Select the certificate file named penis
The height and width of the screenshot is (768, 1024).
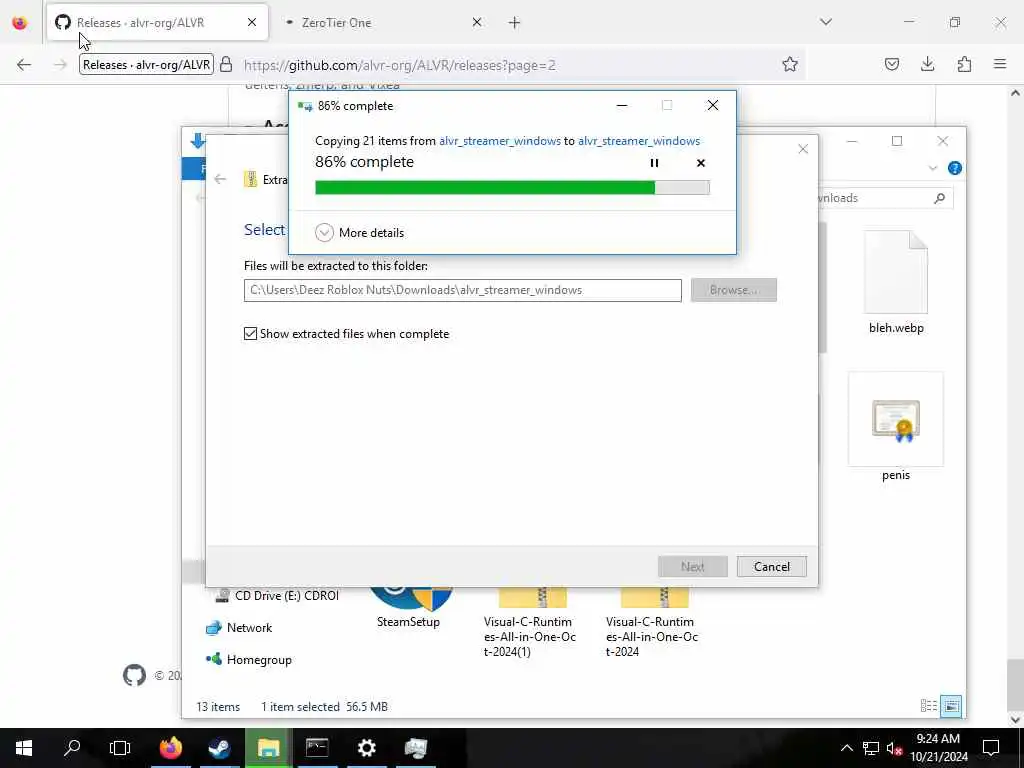(x=896, y=427)
